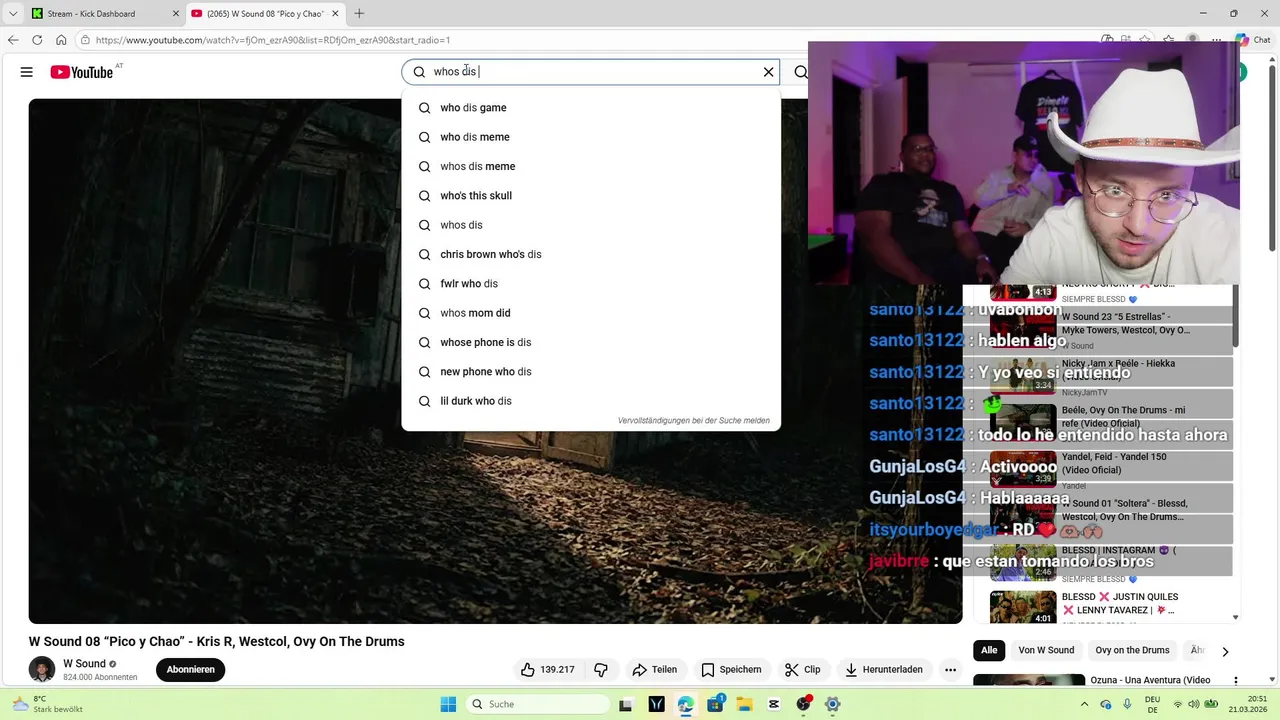Image resolution: width=1280 pixels, height=720 pixels.
Task: Click the YouTube logo to go home
Action: coord(82,72)
